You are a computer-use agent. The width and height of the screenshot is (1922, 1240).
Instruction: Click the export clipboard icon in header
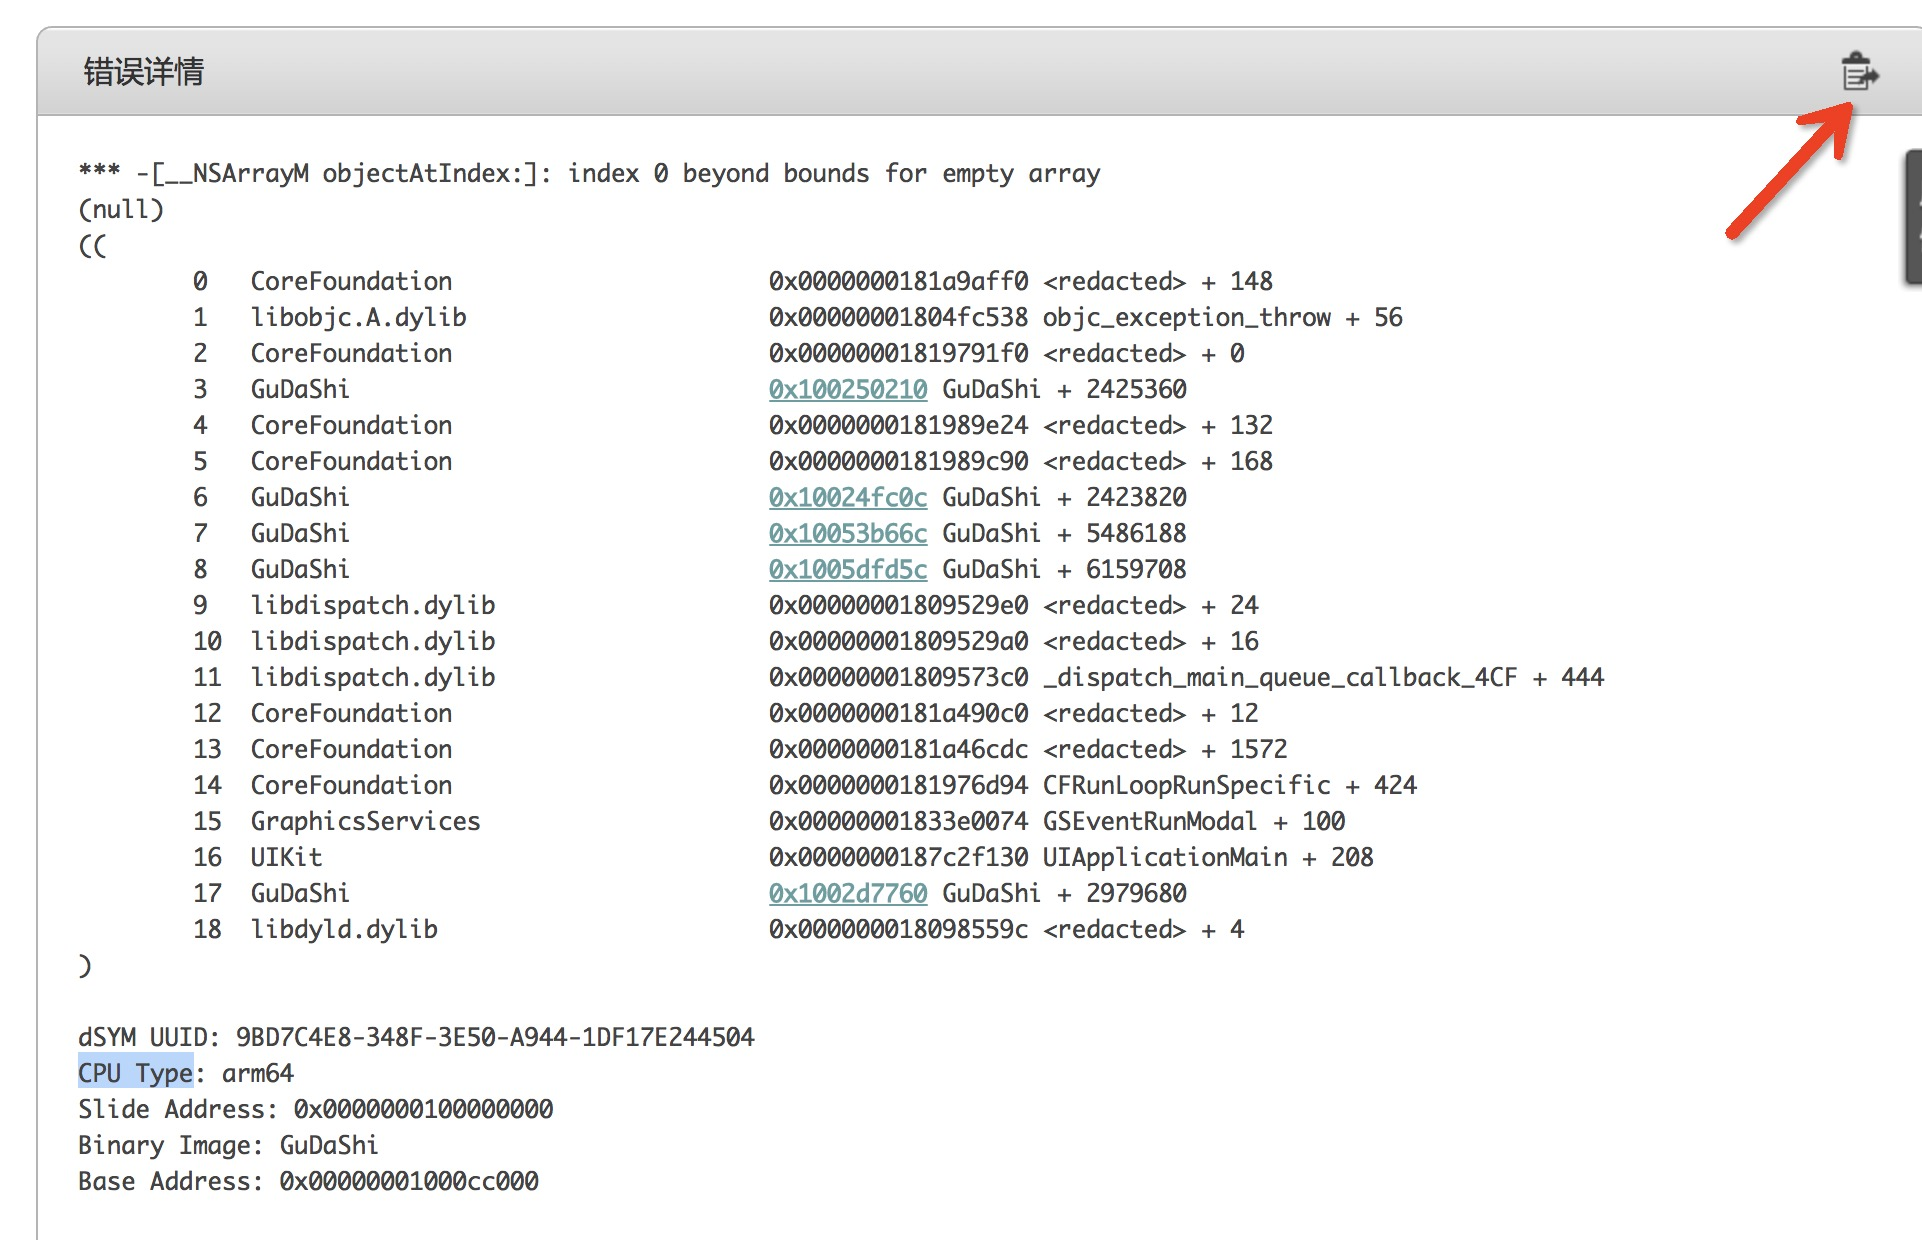(x=1858, y=72)
